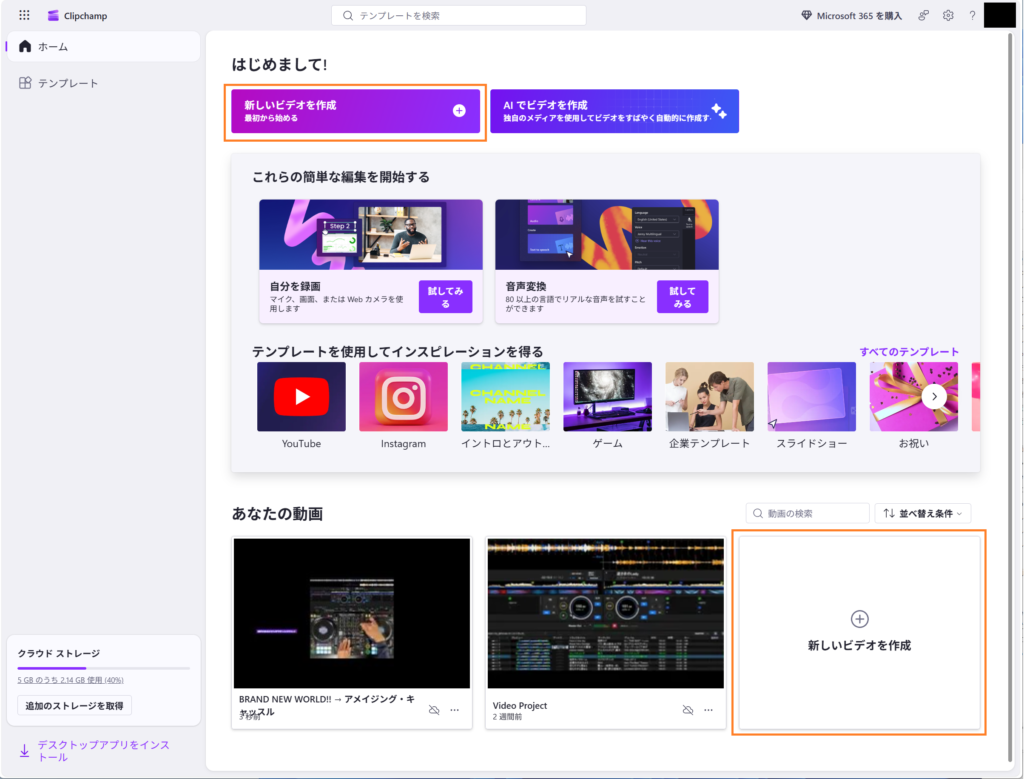Click the Microsoft 365 を購入 diamond button
This screenshot has height=779, width=1024.
[851, 15]
